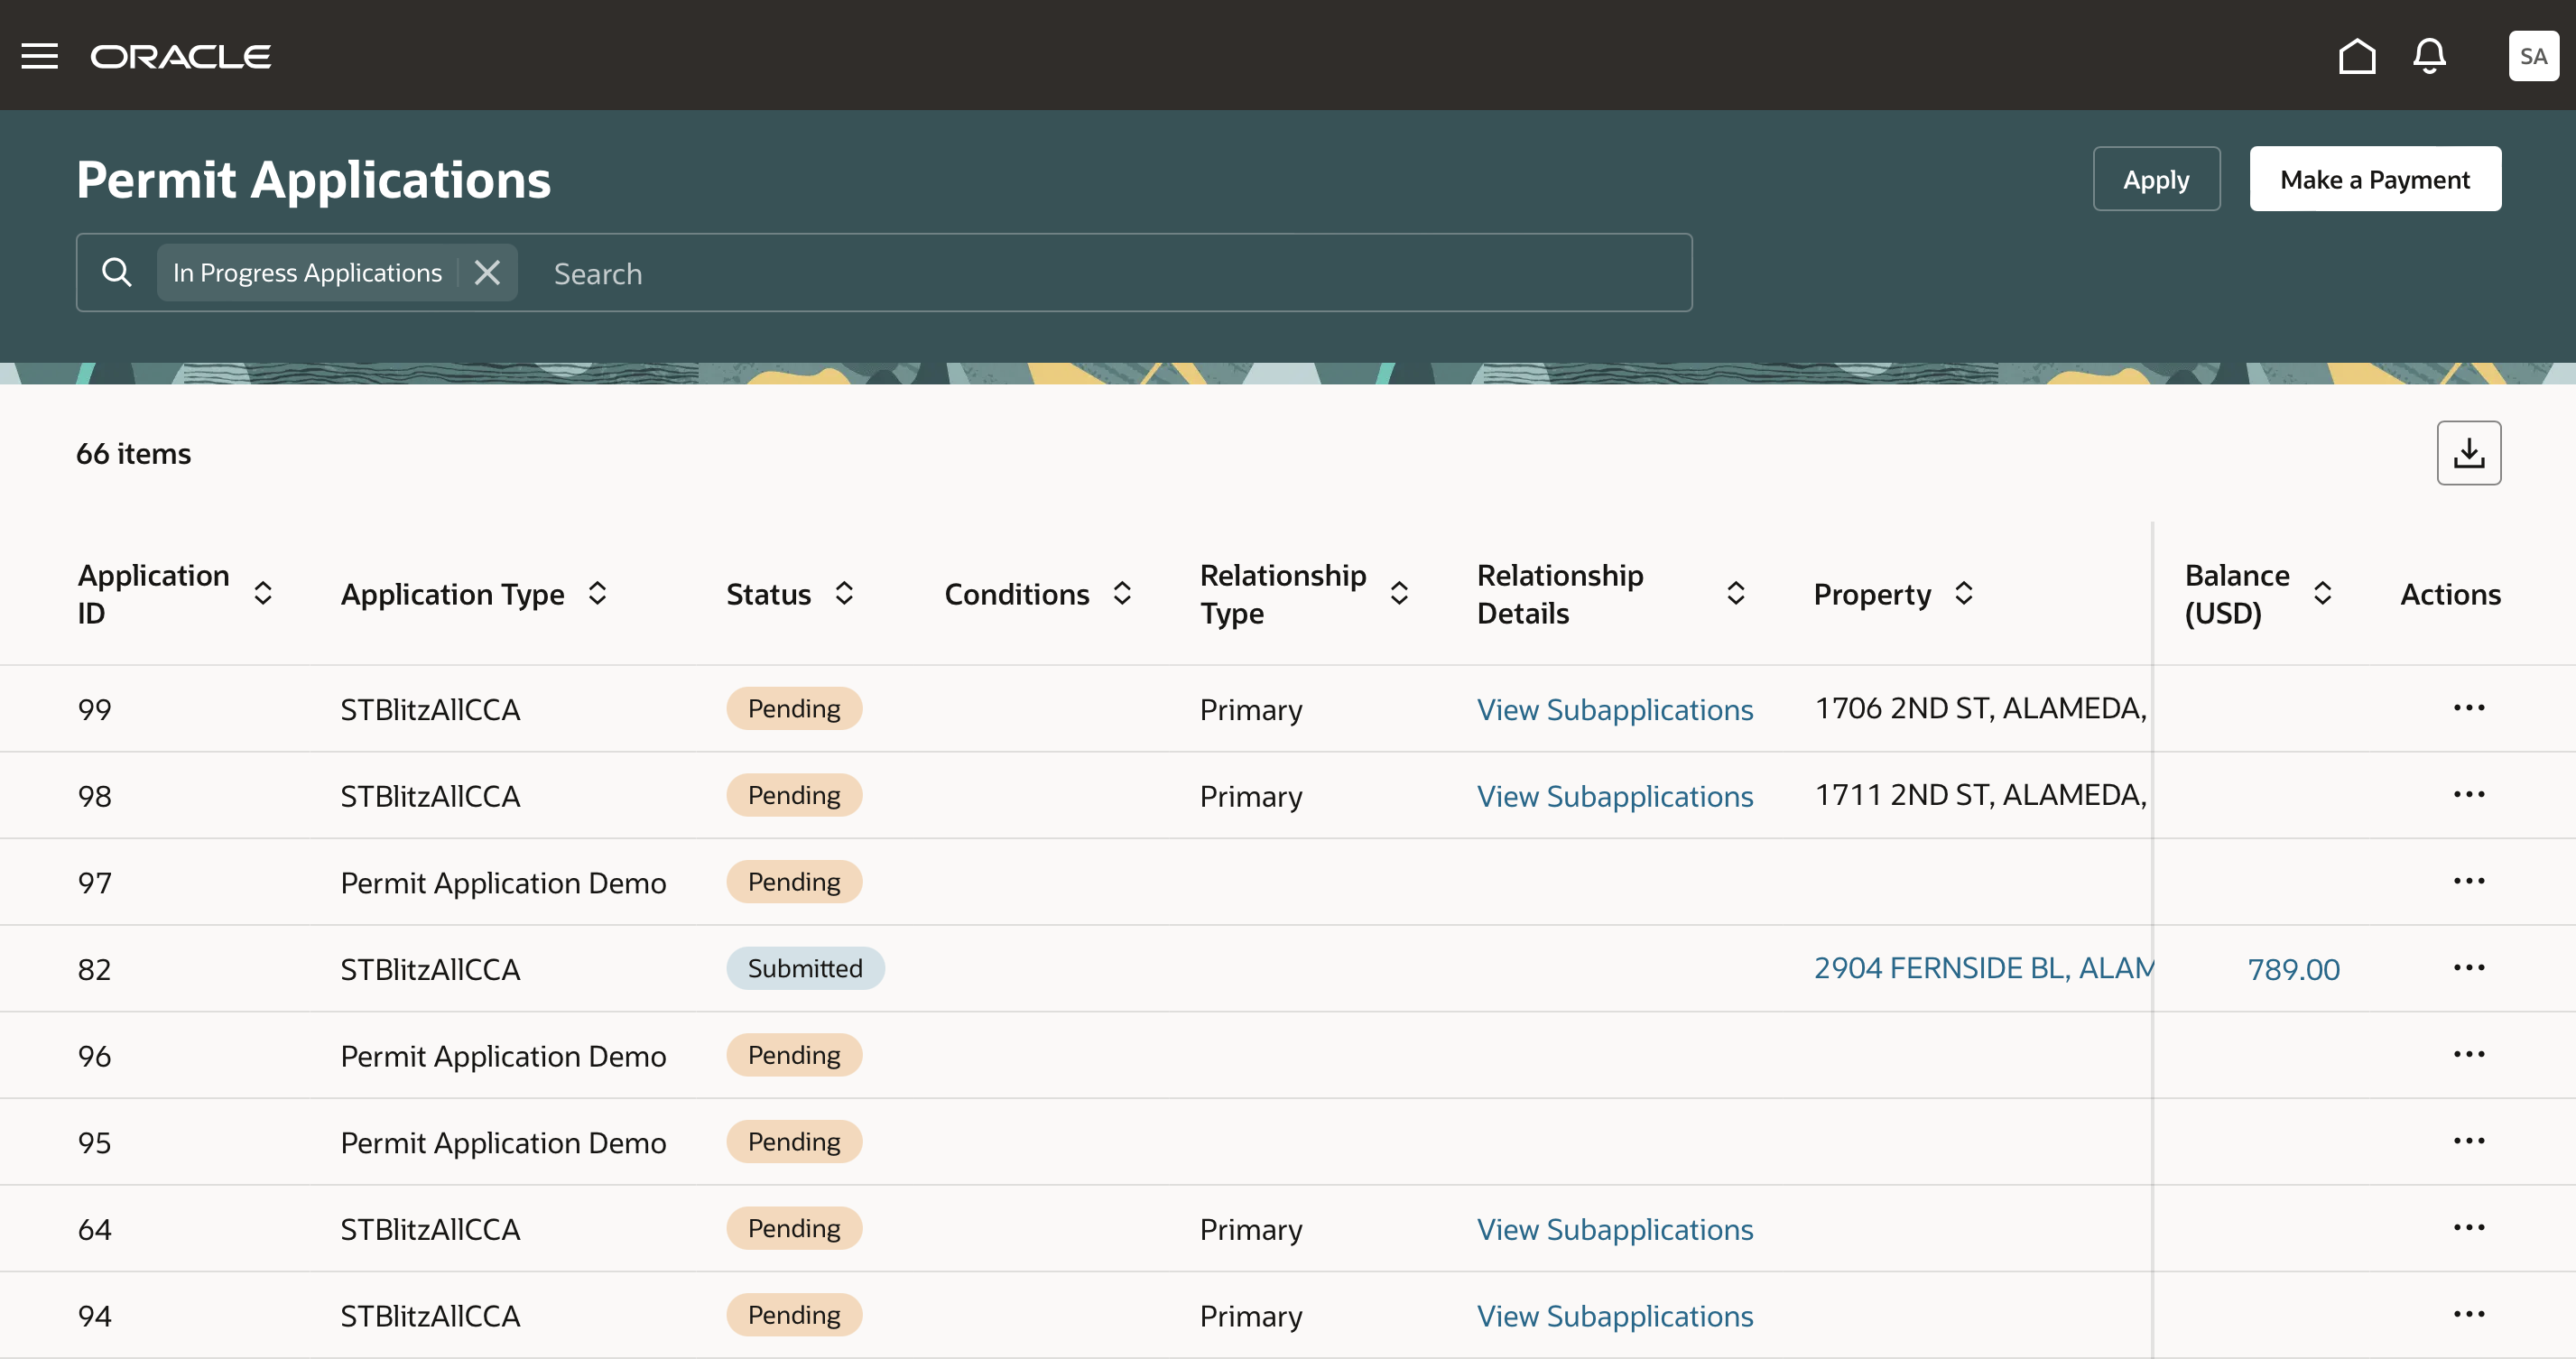2576x1359 pixels.
Task: Click property link for application 82
Action: coord(1983,967)
